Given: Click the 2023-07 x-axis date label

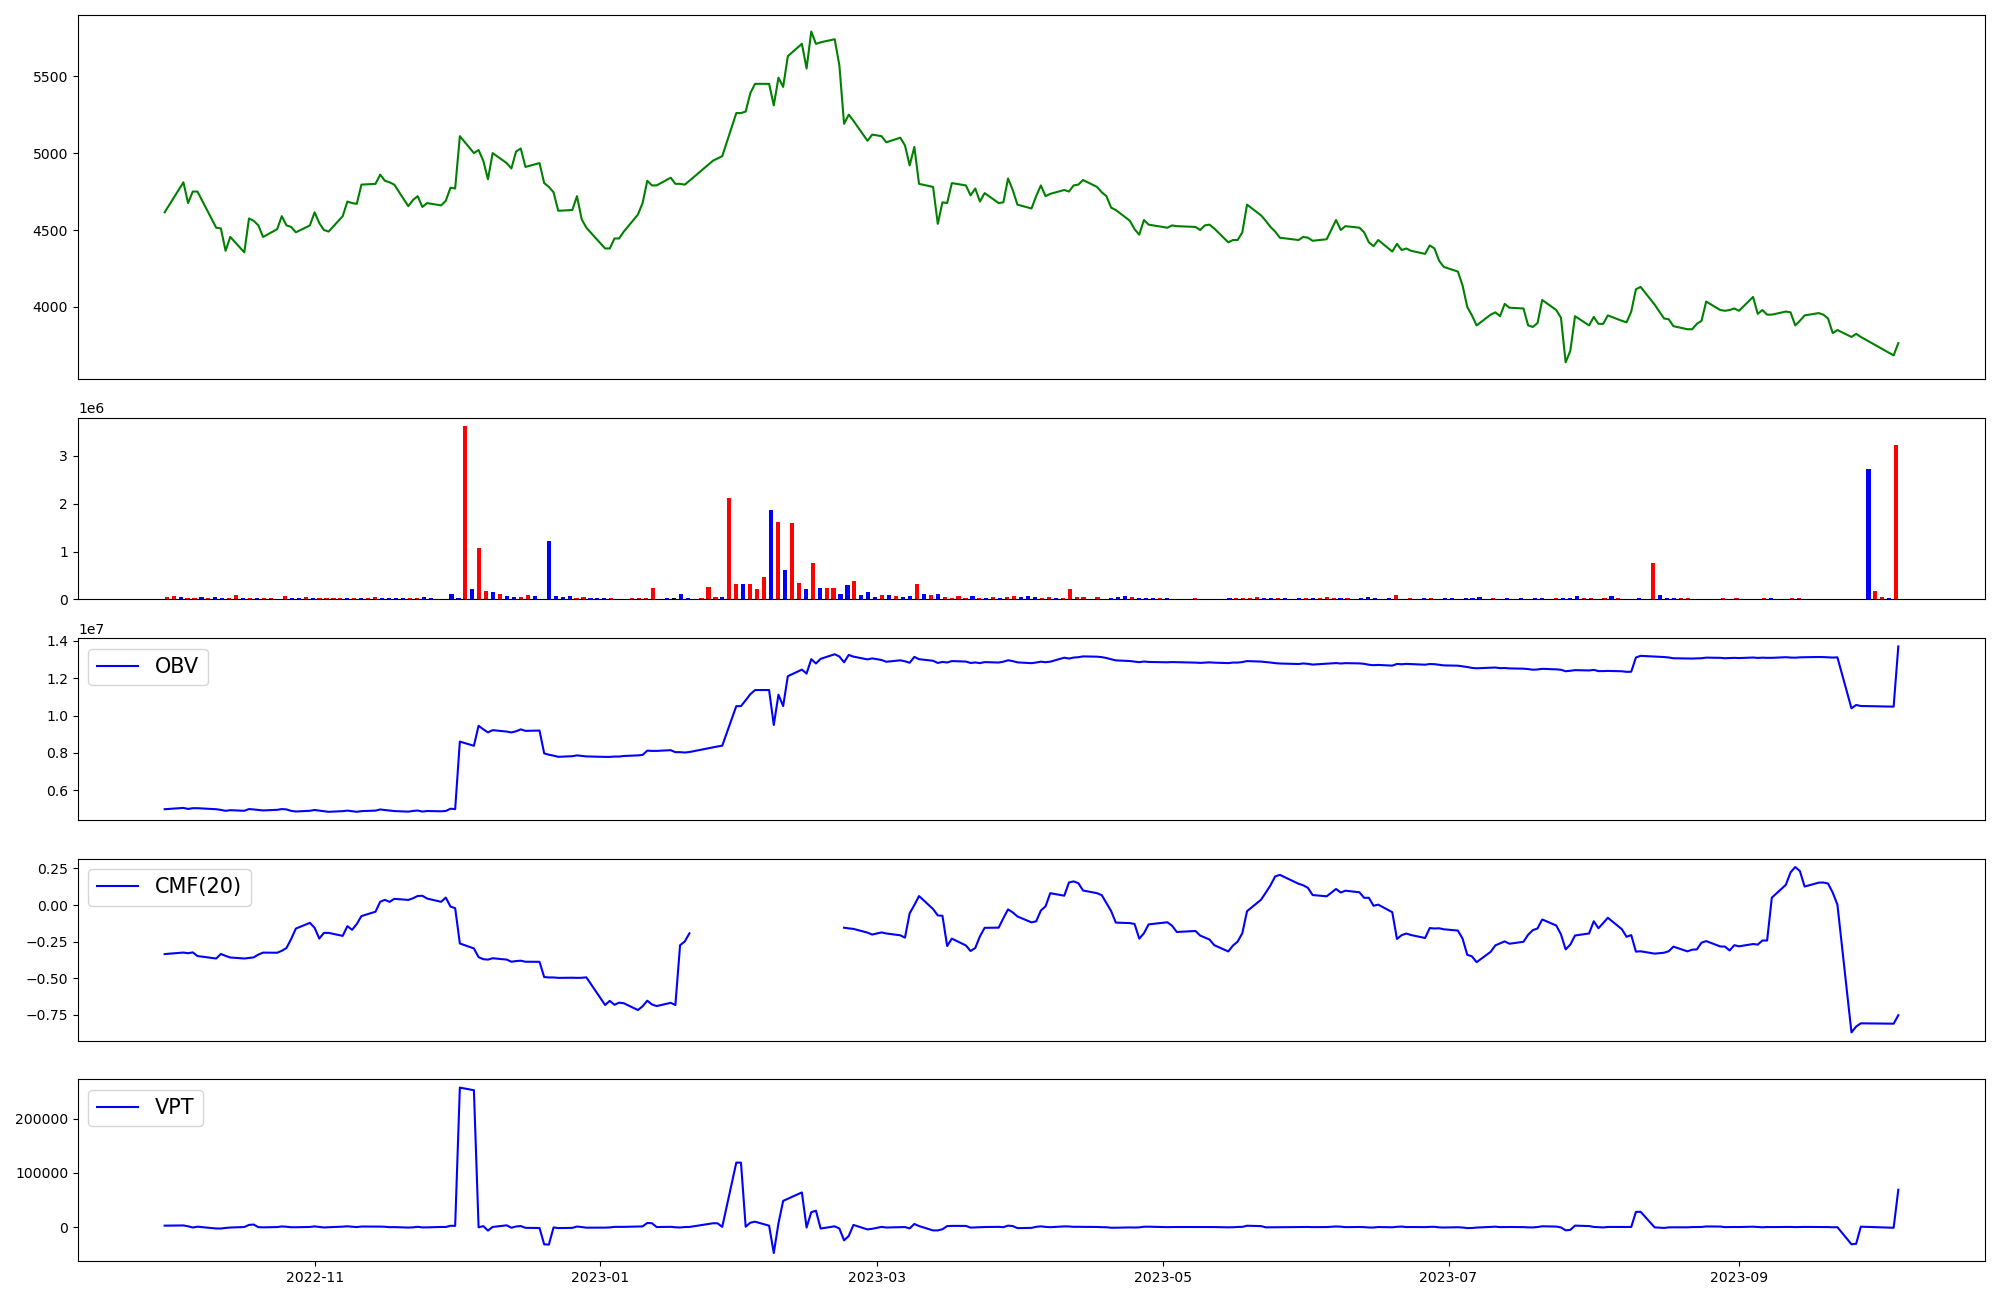Looking at the screenshot, I should coord(1448,1277).
